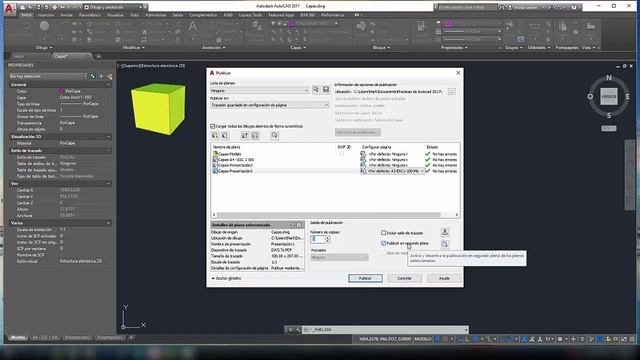Click the ViewCube top face
The image size is (640, 360).
pos(609,97)
